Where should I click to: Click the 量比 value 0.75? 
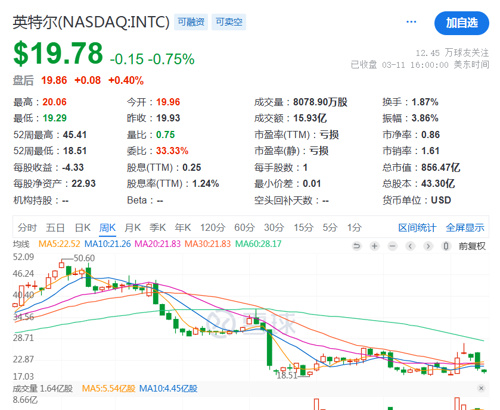coord(165,135)
